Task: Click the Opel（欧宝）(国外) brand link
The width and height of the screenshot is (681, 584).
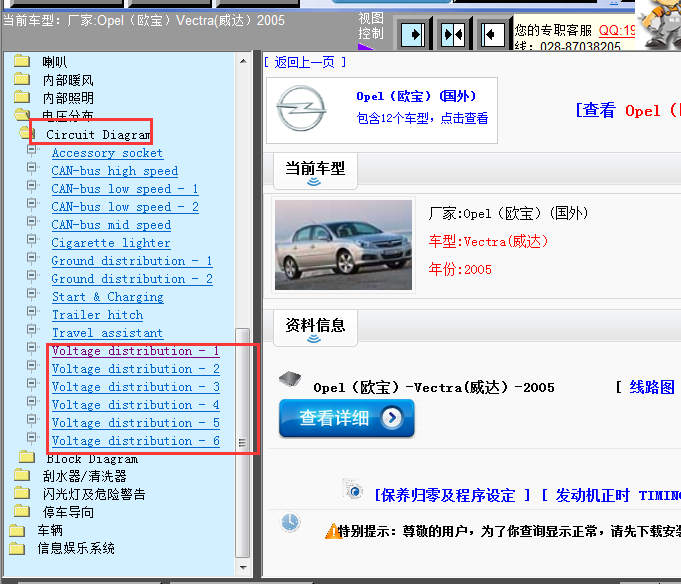Action: [416, 96]
